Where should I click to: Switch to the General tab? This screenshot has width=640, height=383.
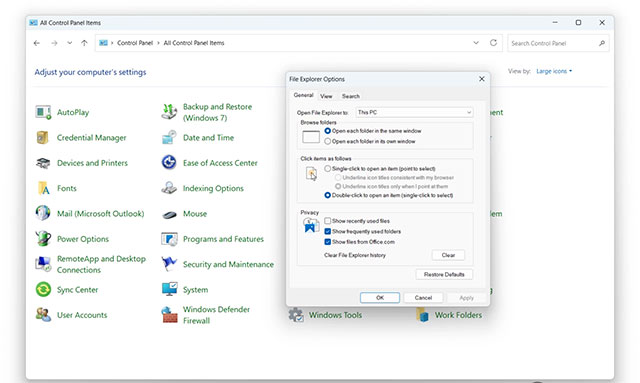coord(303,95)
